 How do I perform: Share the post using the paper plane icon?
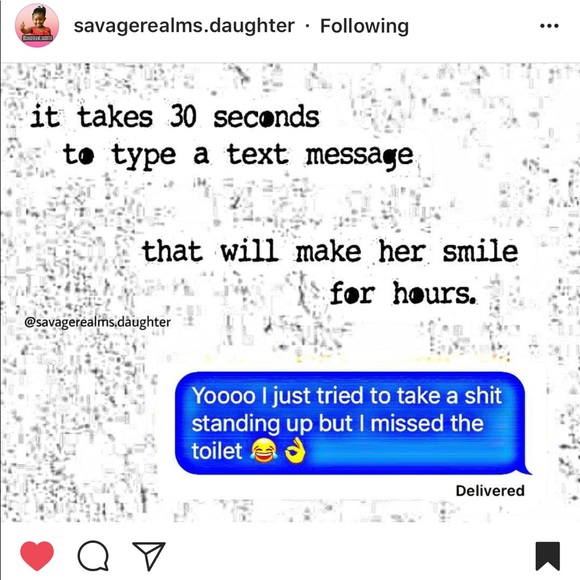coord(149,556)
